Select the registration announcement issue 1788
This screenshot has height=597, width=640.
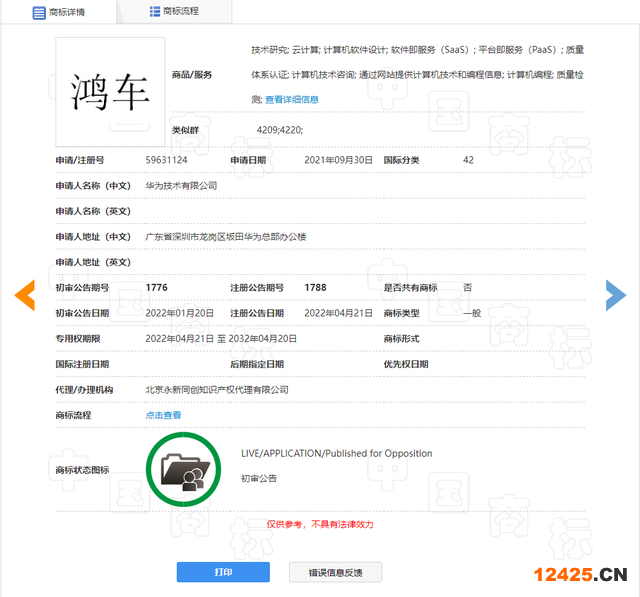point(315,288)
